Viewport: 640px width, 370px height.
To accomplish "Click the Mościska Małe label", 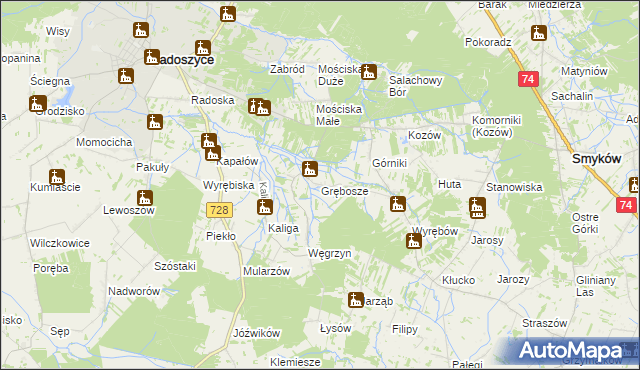I will tap(339, 115).
